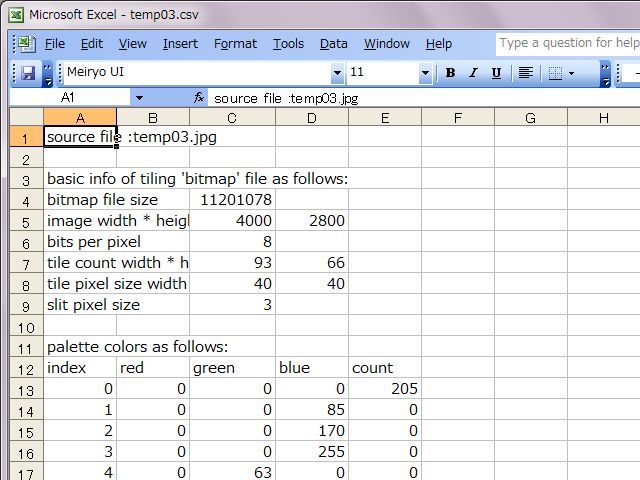Select cell with green value 63
The width and height of the screenshot is (640, 480).
[x=232, y=472]
